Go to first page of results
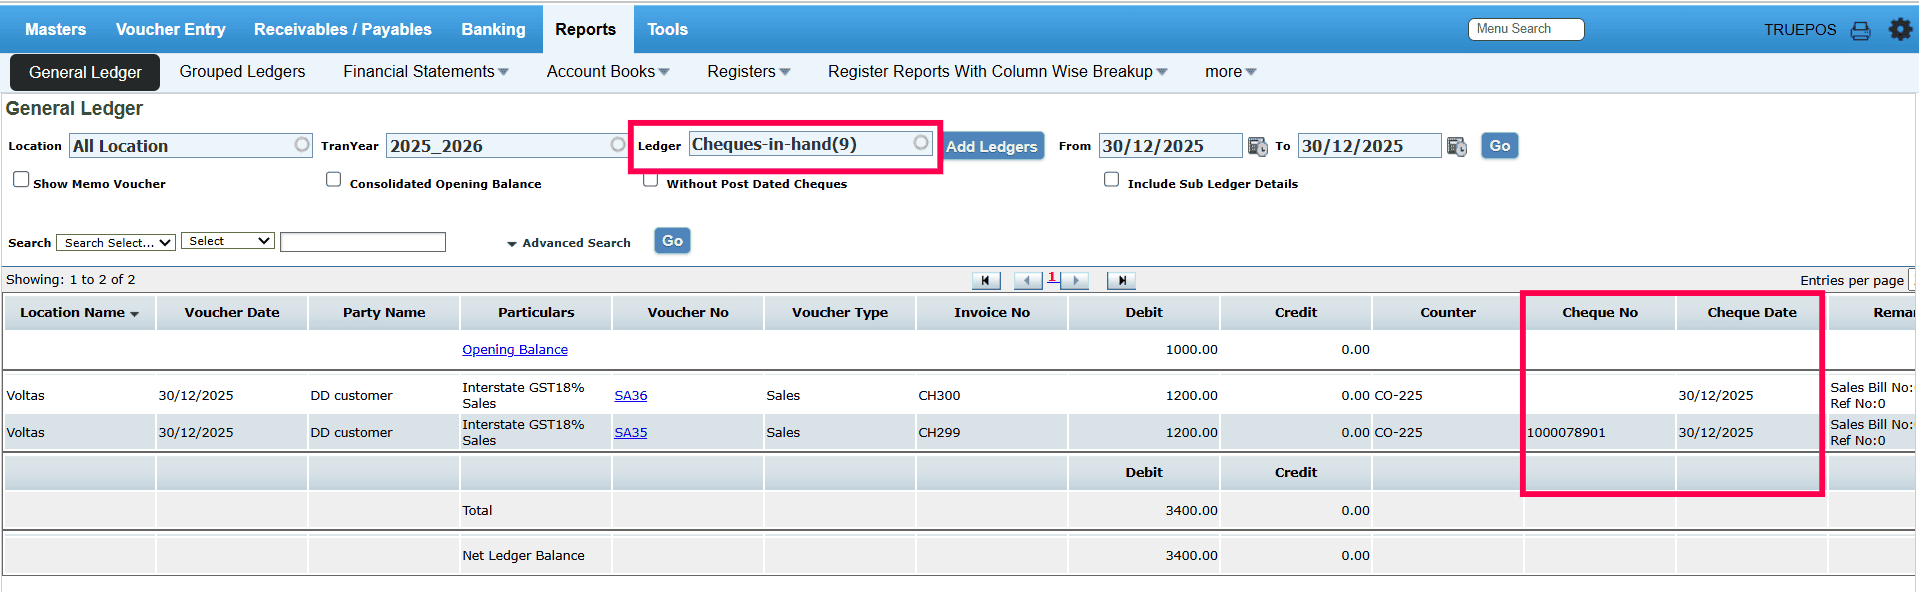This screenshot has height=592, width=1919. coord(985,281)
